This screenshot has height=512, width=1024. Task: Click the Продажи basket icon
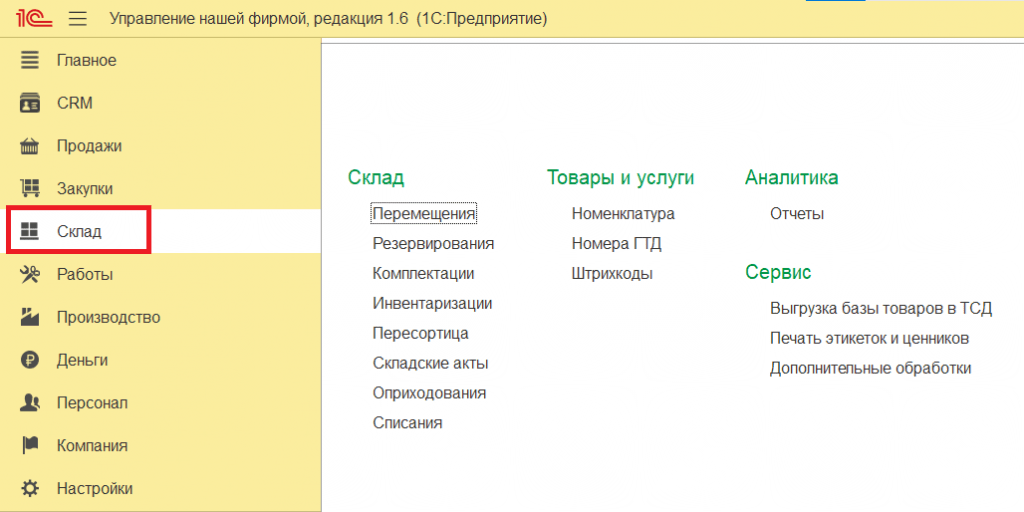pyautogui.click(x=30, y=146)
